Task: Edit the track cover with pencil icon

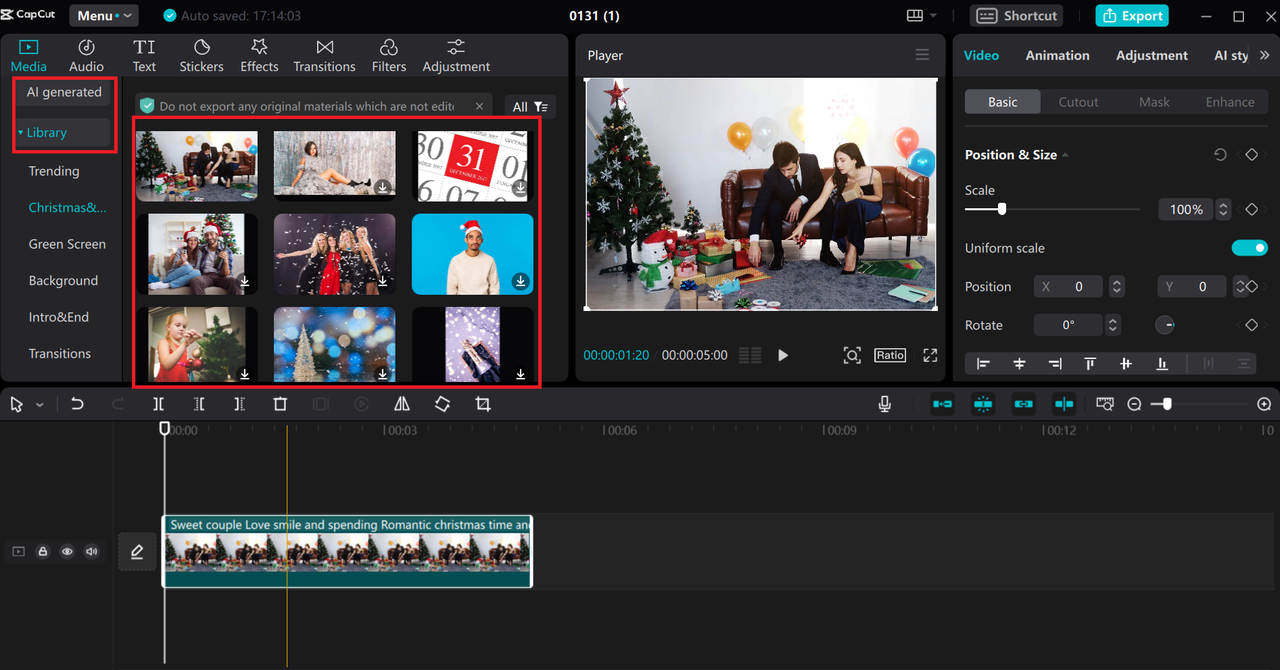Action: [137, 551]
